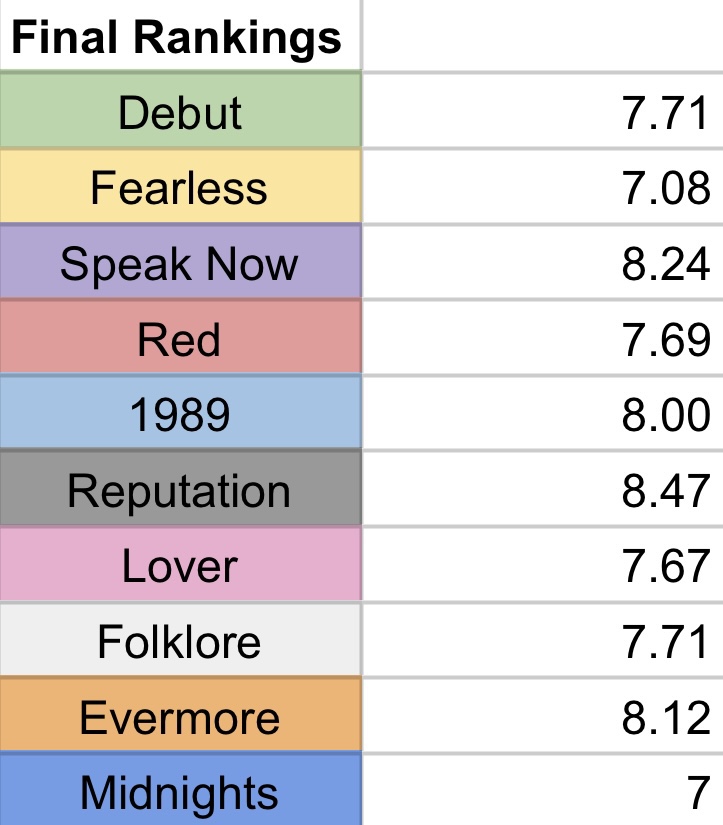Click the pink Lover cell
This screenshot has width=723, height=825.
click(180, 567)
